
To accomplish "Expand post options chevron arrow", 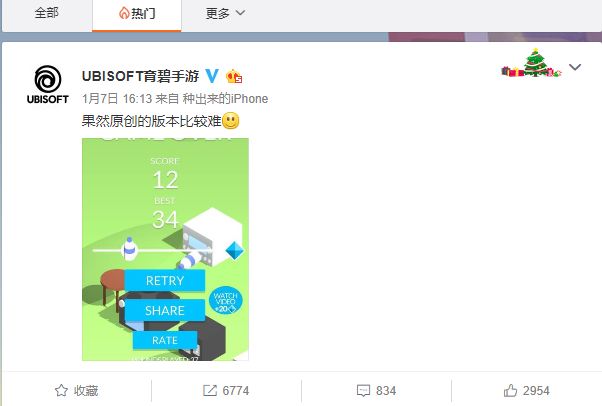I will coord(575,67).
